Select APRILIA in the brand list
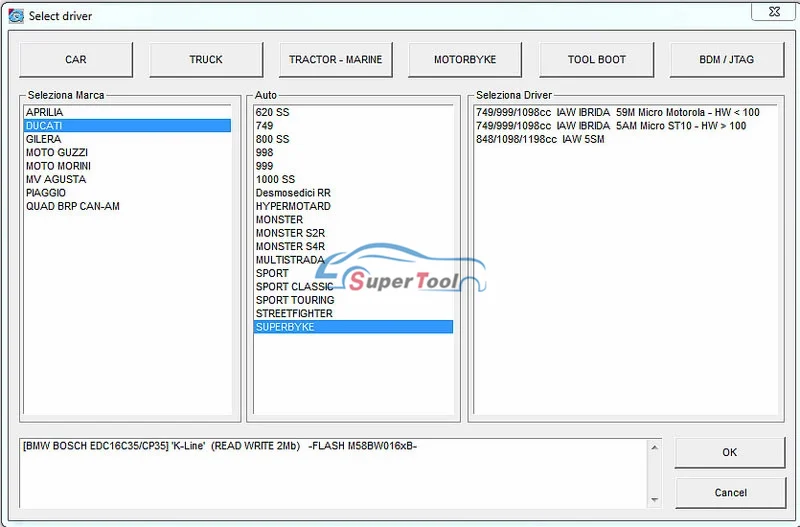Viewport: 800px width, 527px height. click(x=127, y=112)
